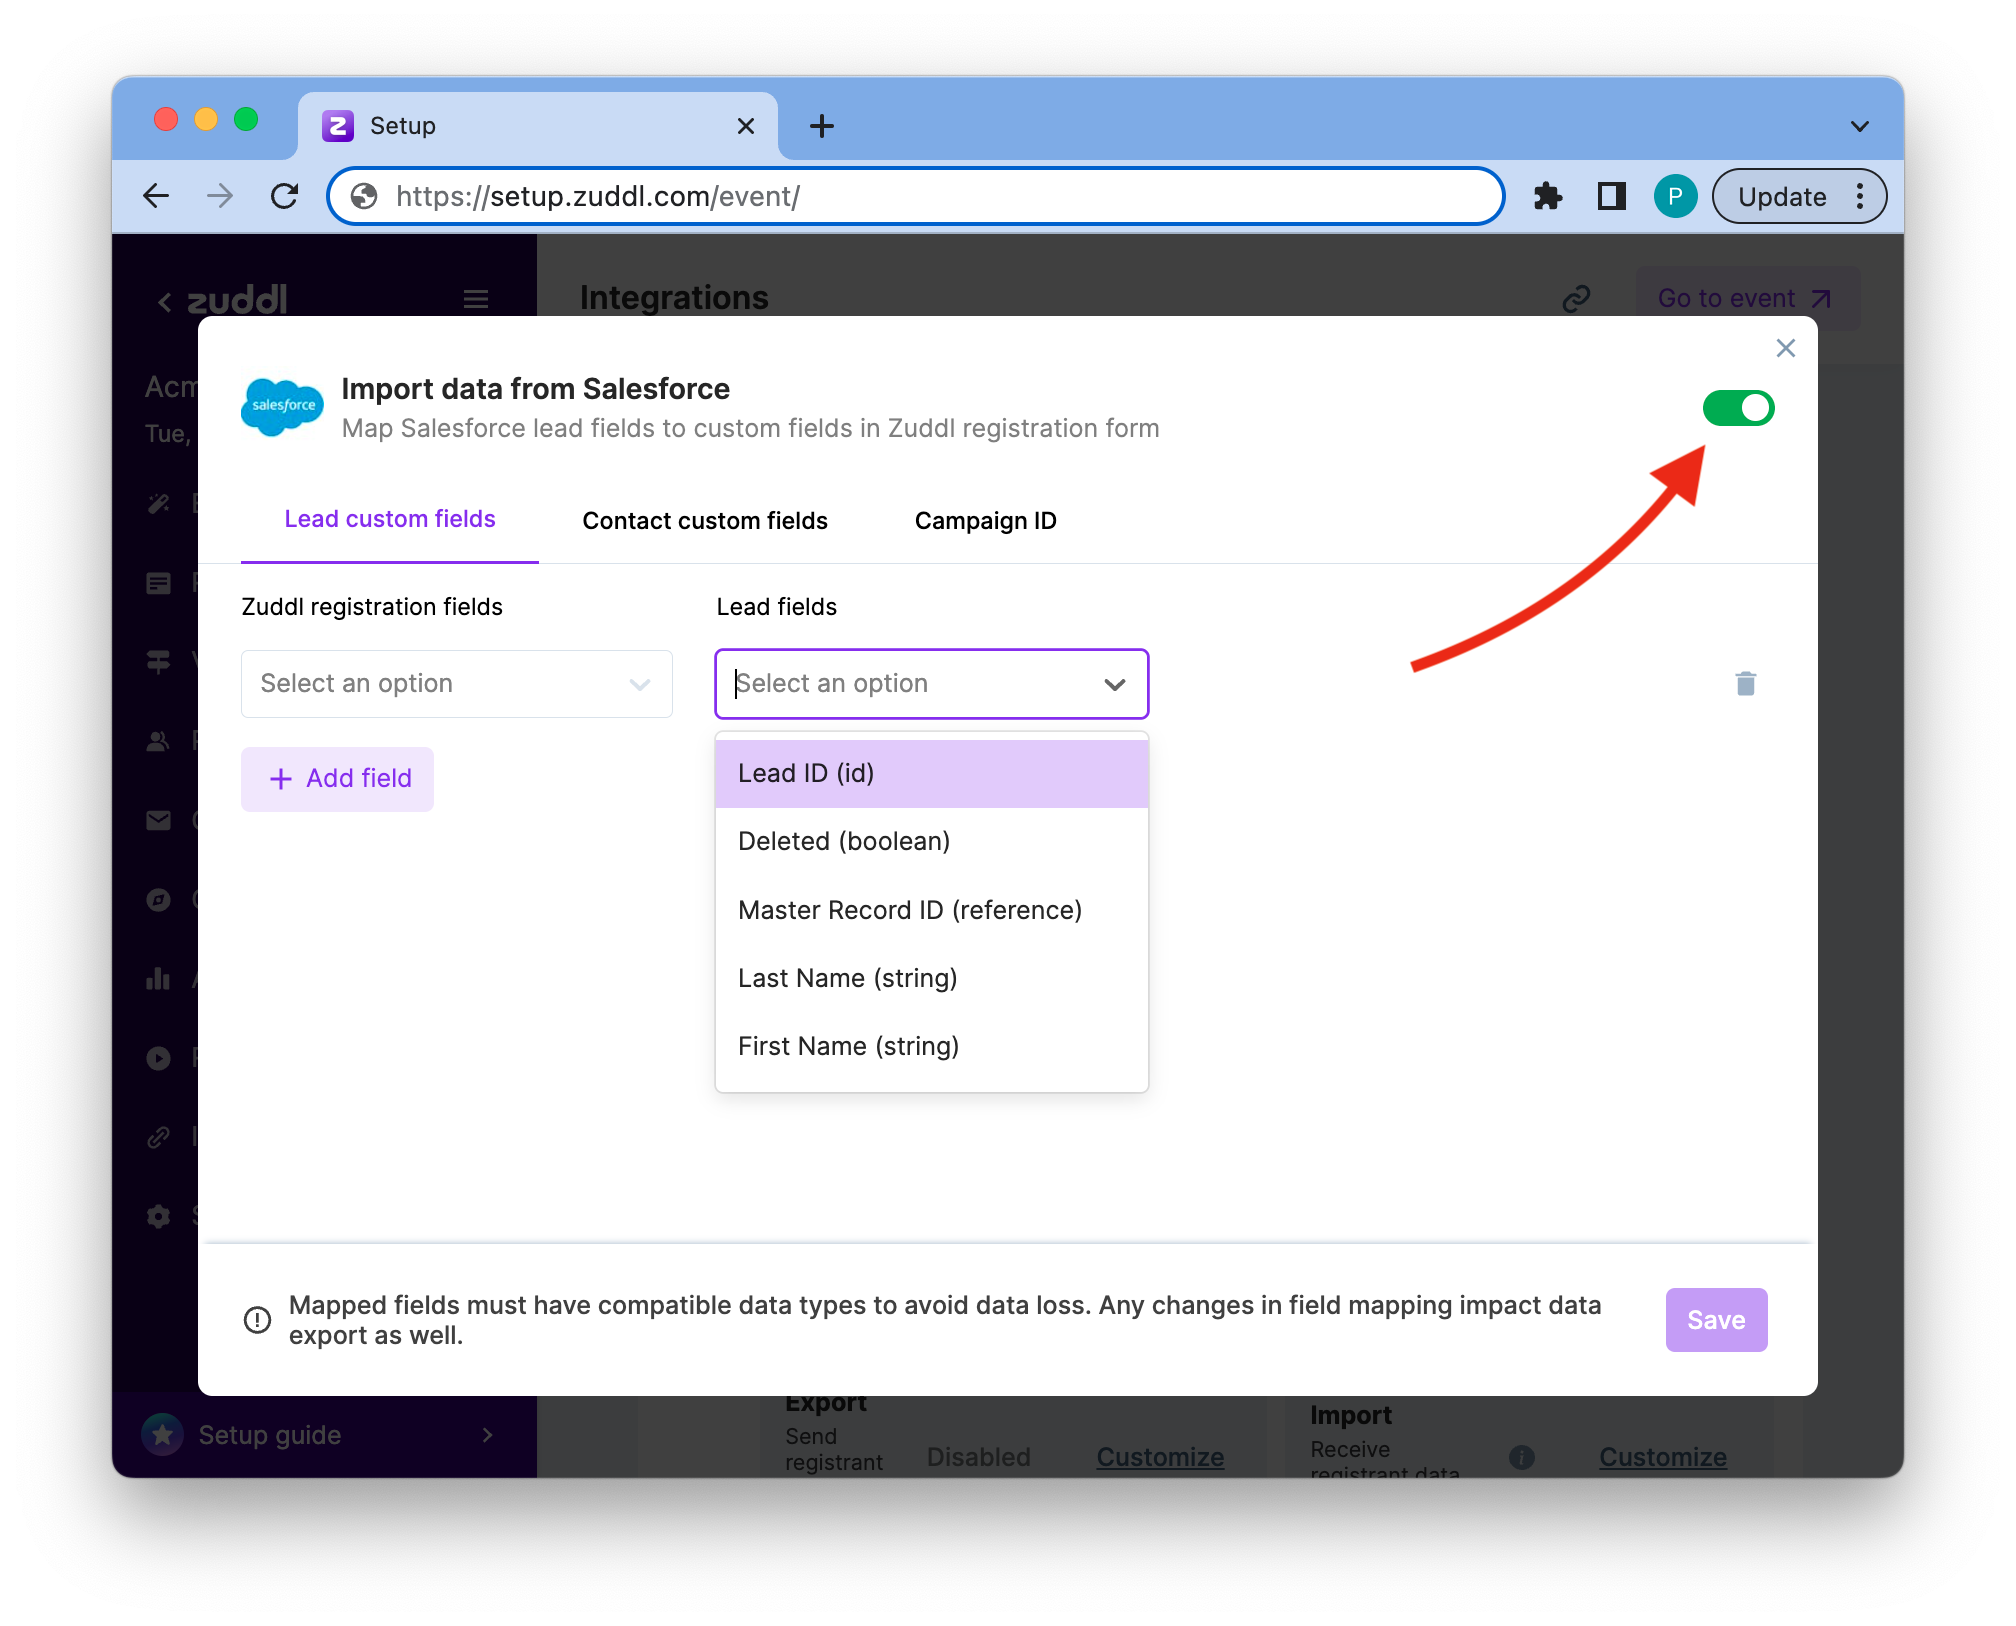Switch to Contact custom fields tab

coord(705,520)
